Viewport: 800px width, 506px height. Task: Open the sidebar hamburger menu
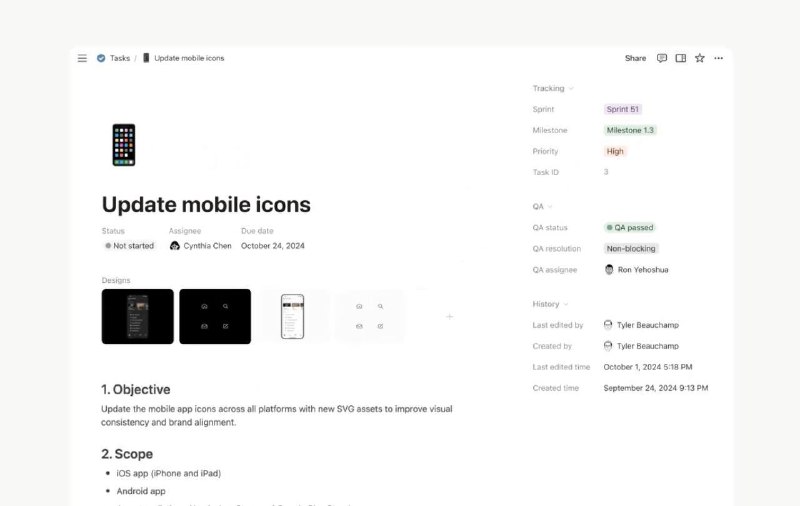coord(82,58)
